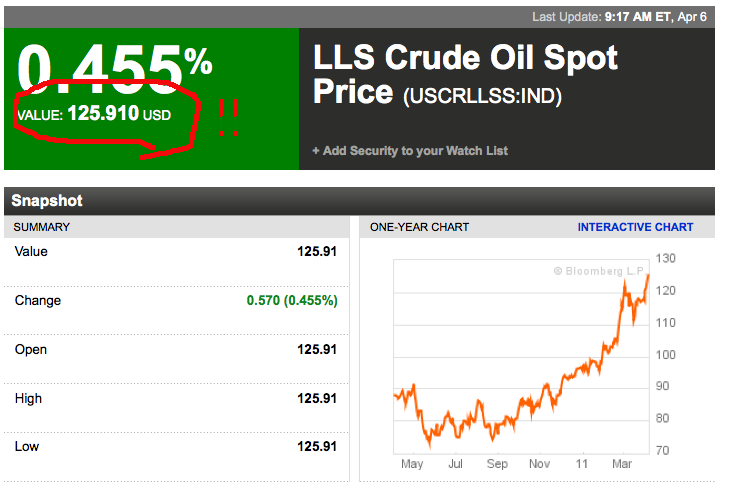Click the Open row in summary table

[x=177, y=349]
